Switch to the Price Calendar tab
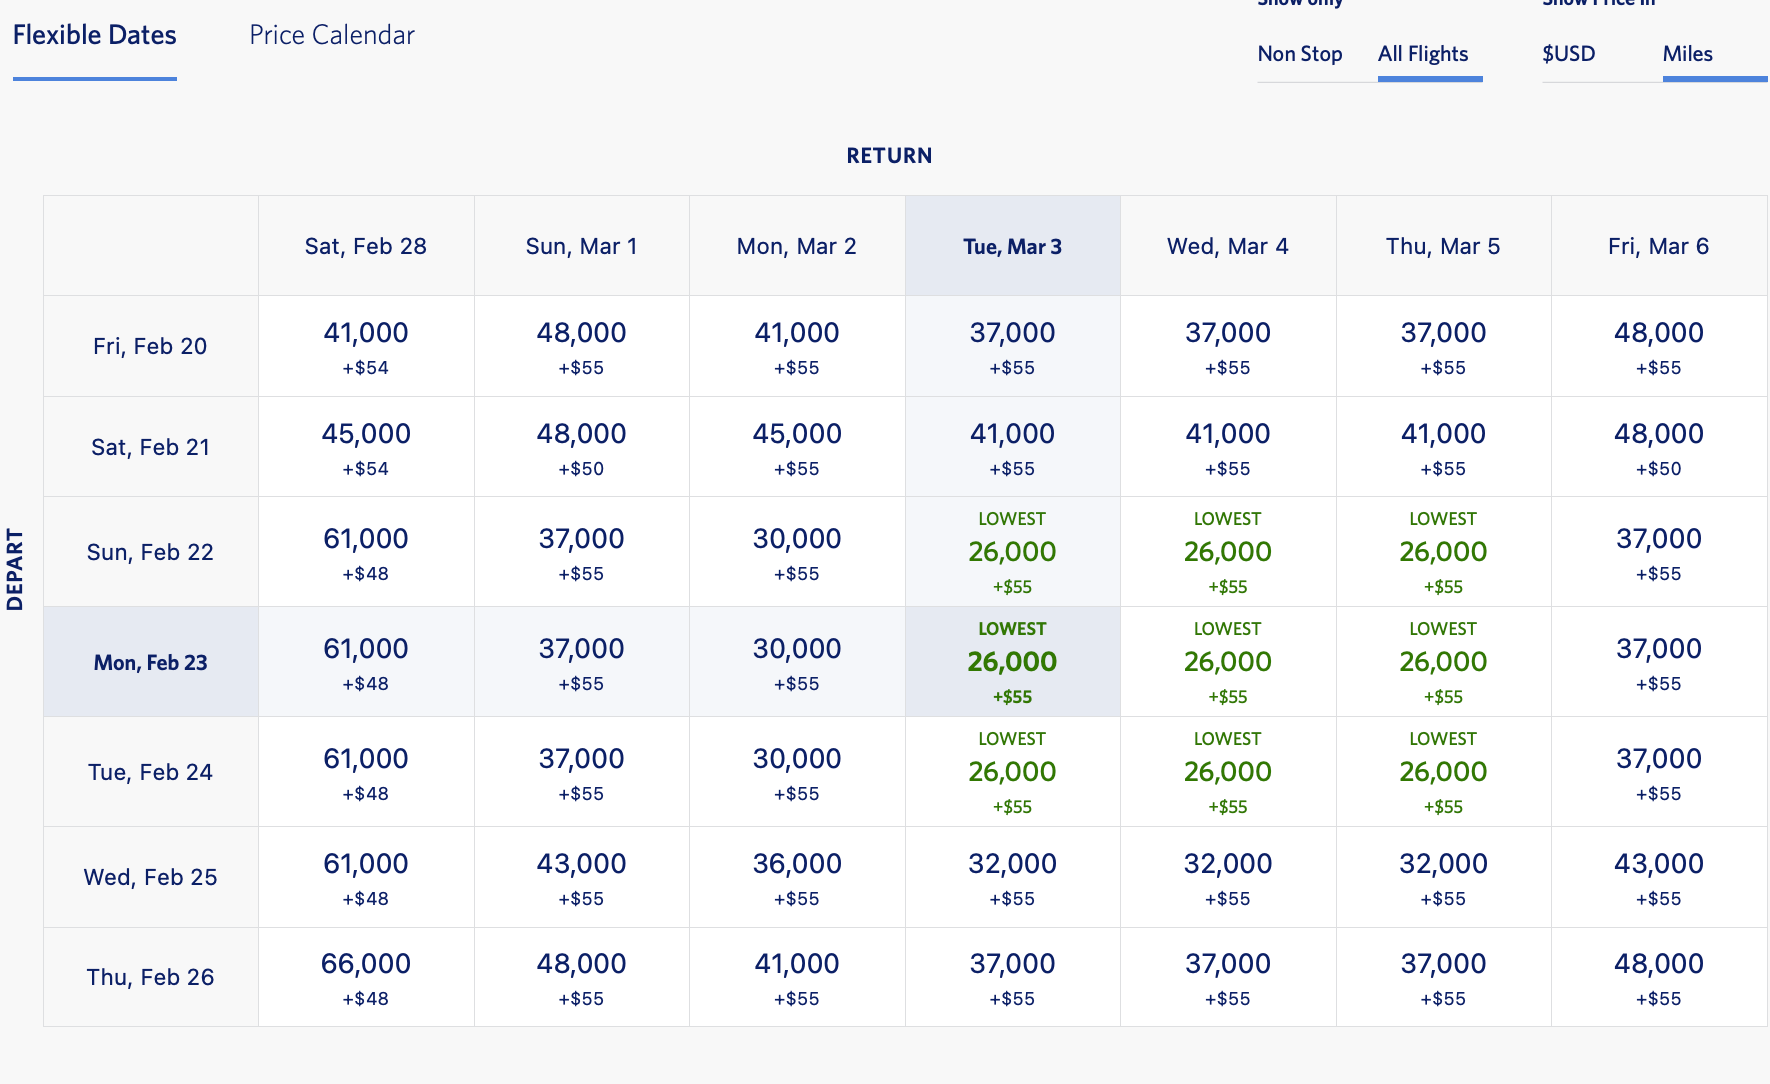The width and height of the screenshot is (1770, 1084). point(331,36)
